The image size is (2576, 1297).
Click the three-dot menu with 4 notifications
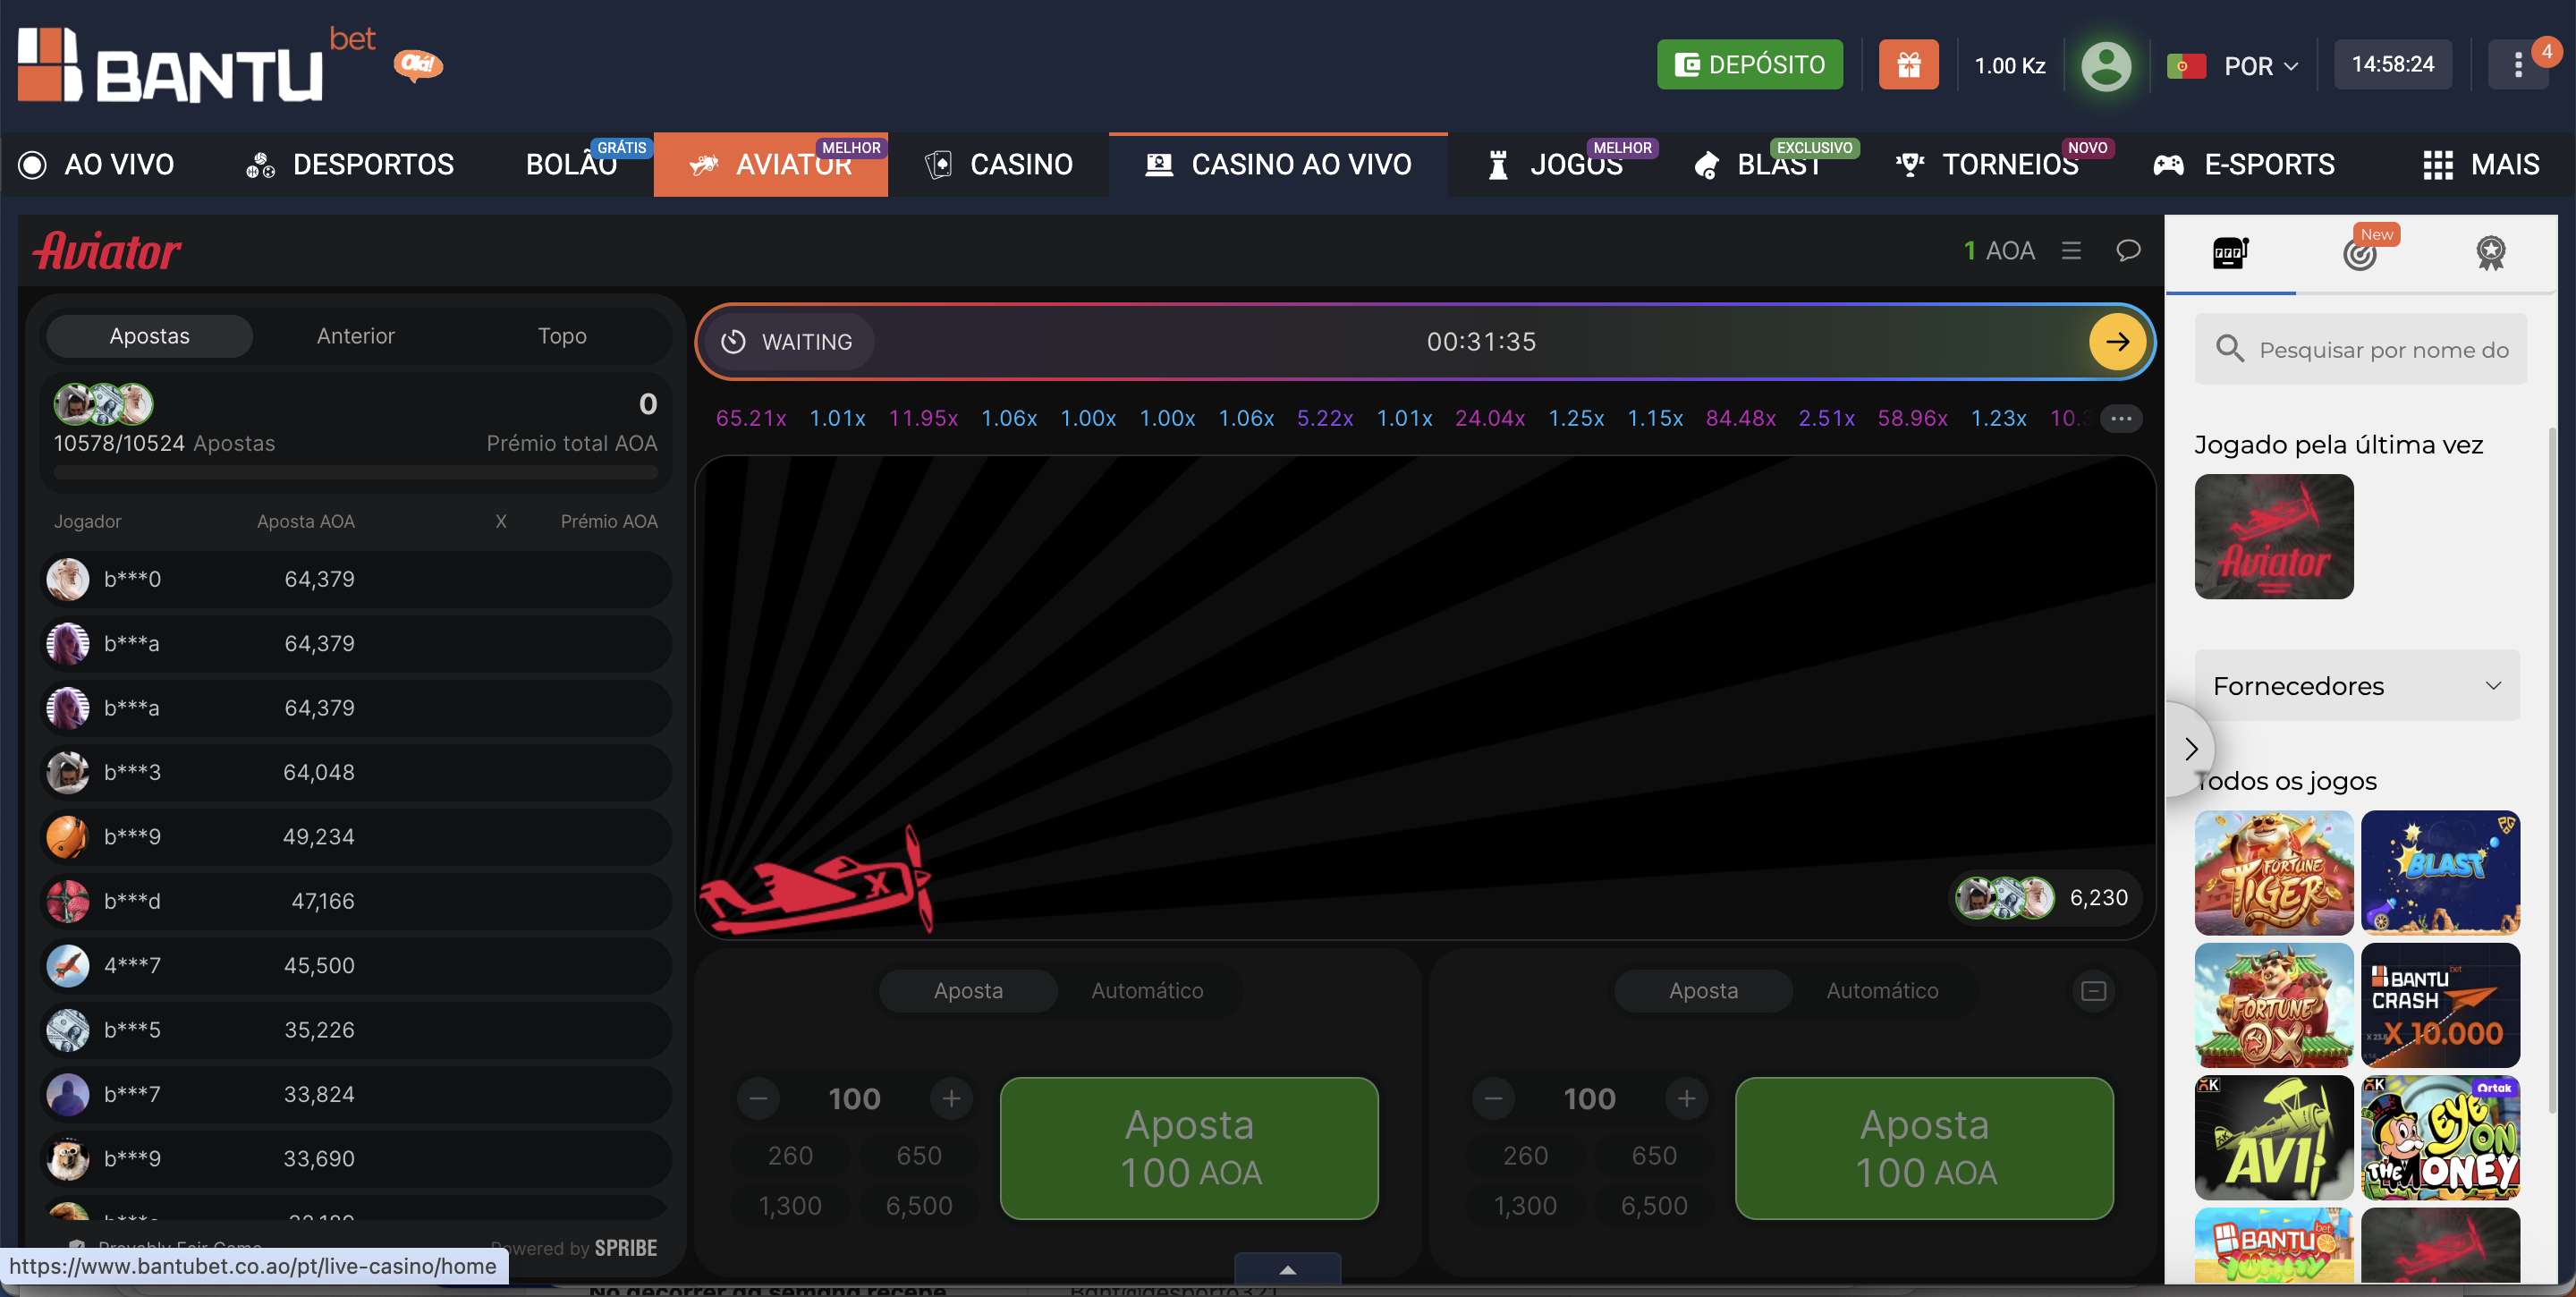[x=2519, y=64]
